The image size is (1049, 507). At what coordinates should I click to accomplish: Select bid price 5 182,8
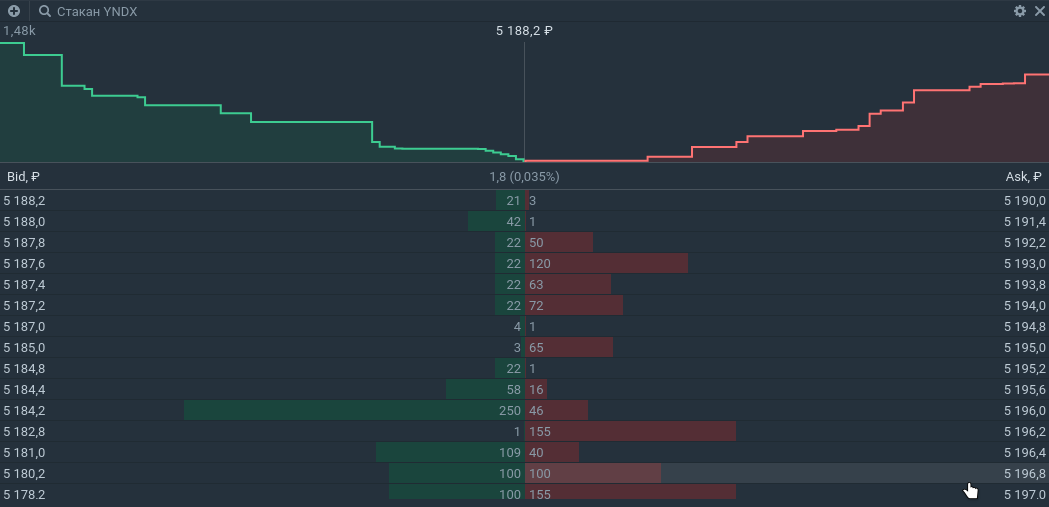click(x=24, y=431)
